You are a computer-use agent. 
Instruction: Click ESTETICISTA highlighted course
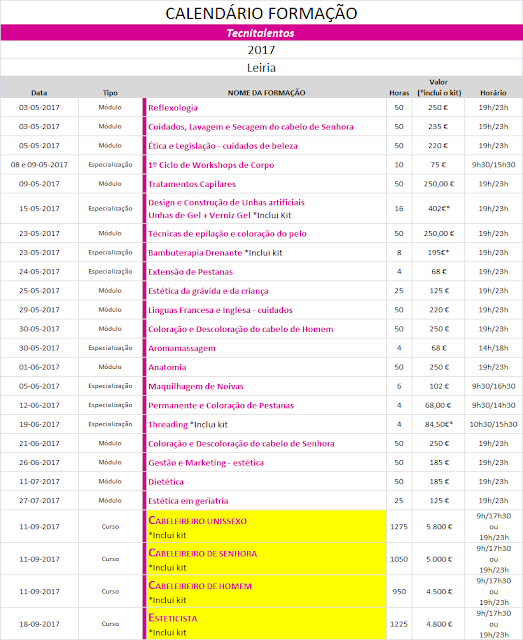click(x=173, y=618)
